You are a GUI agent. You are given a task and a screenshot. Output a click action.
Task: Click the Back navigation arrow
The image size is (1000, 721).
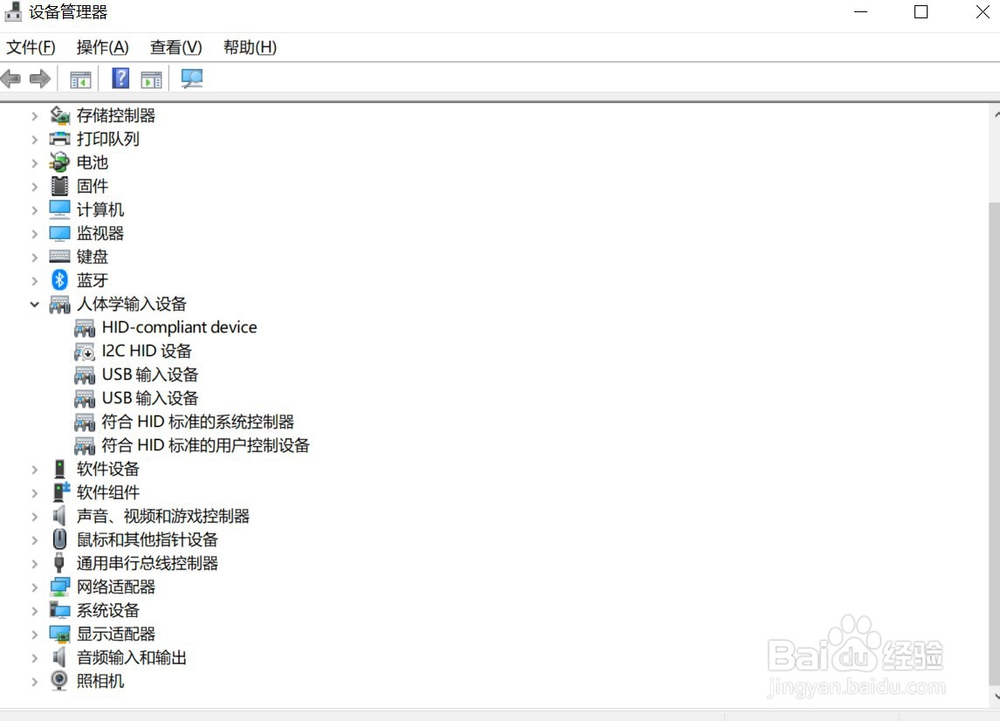[10, 78]
